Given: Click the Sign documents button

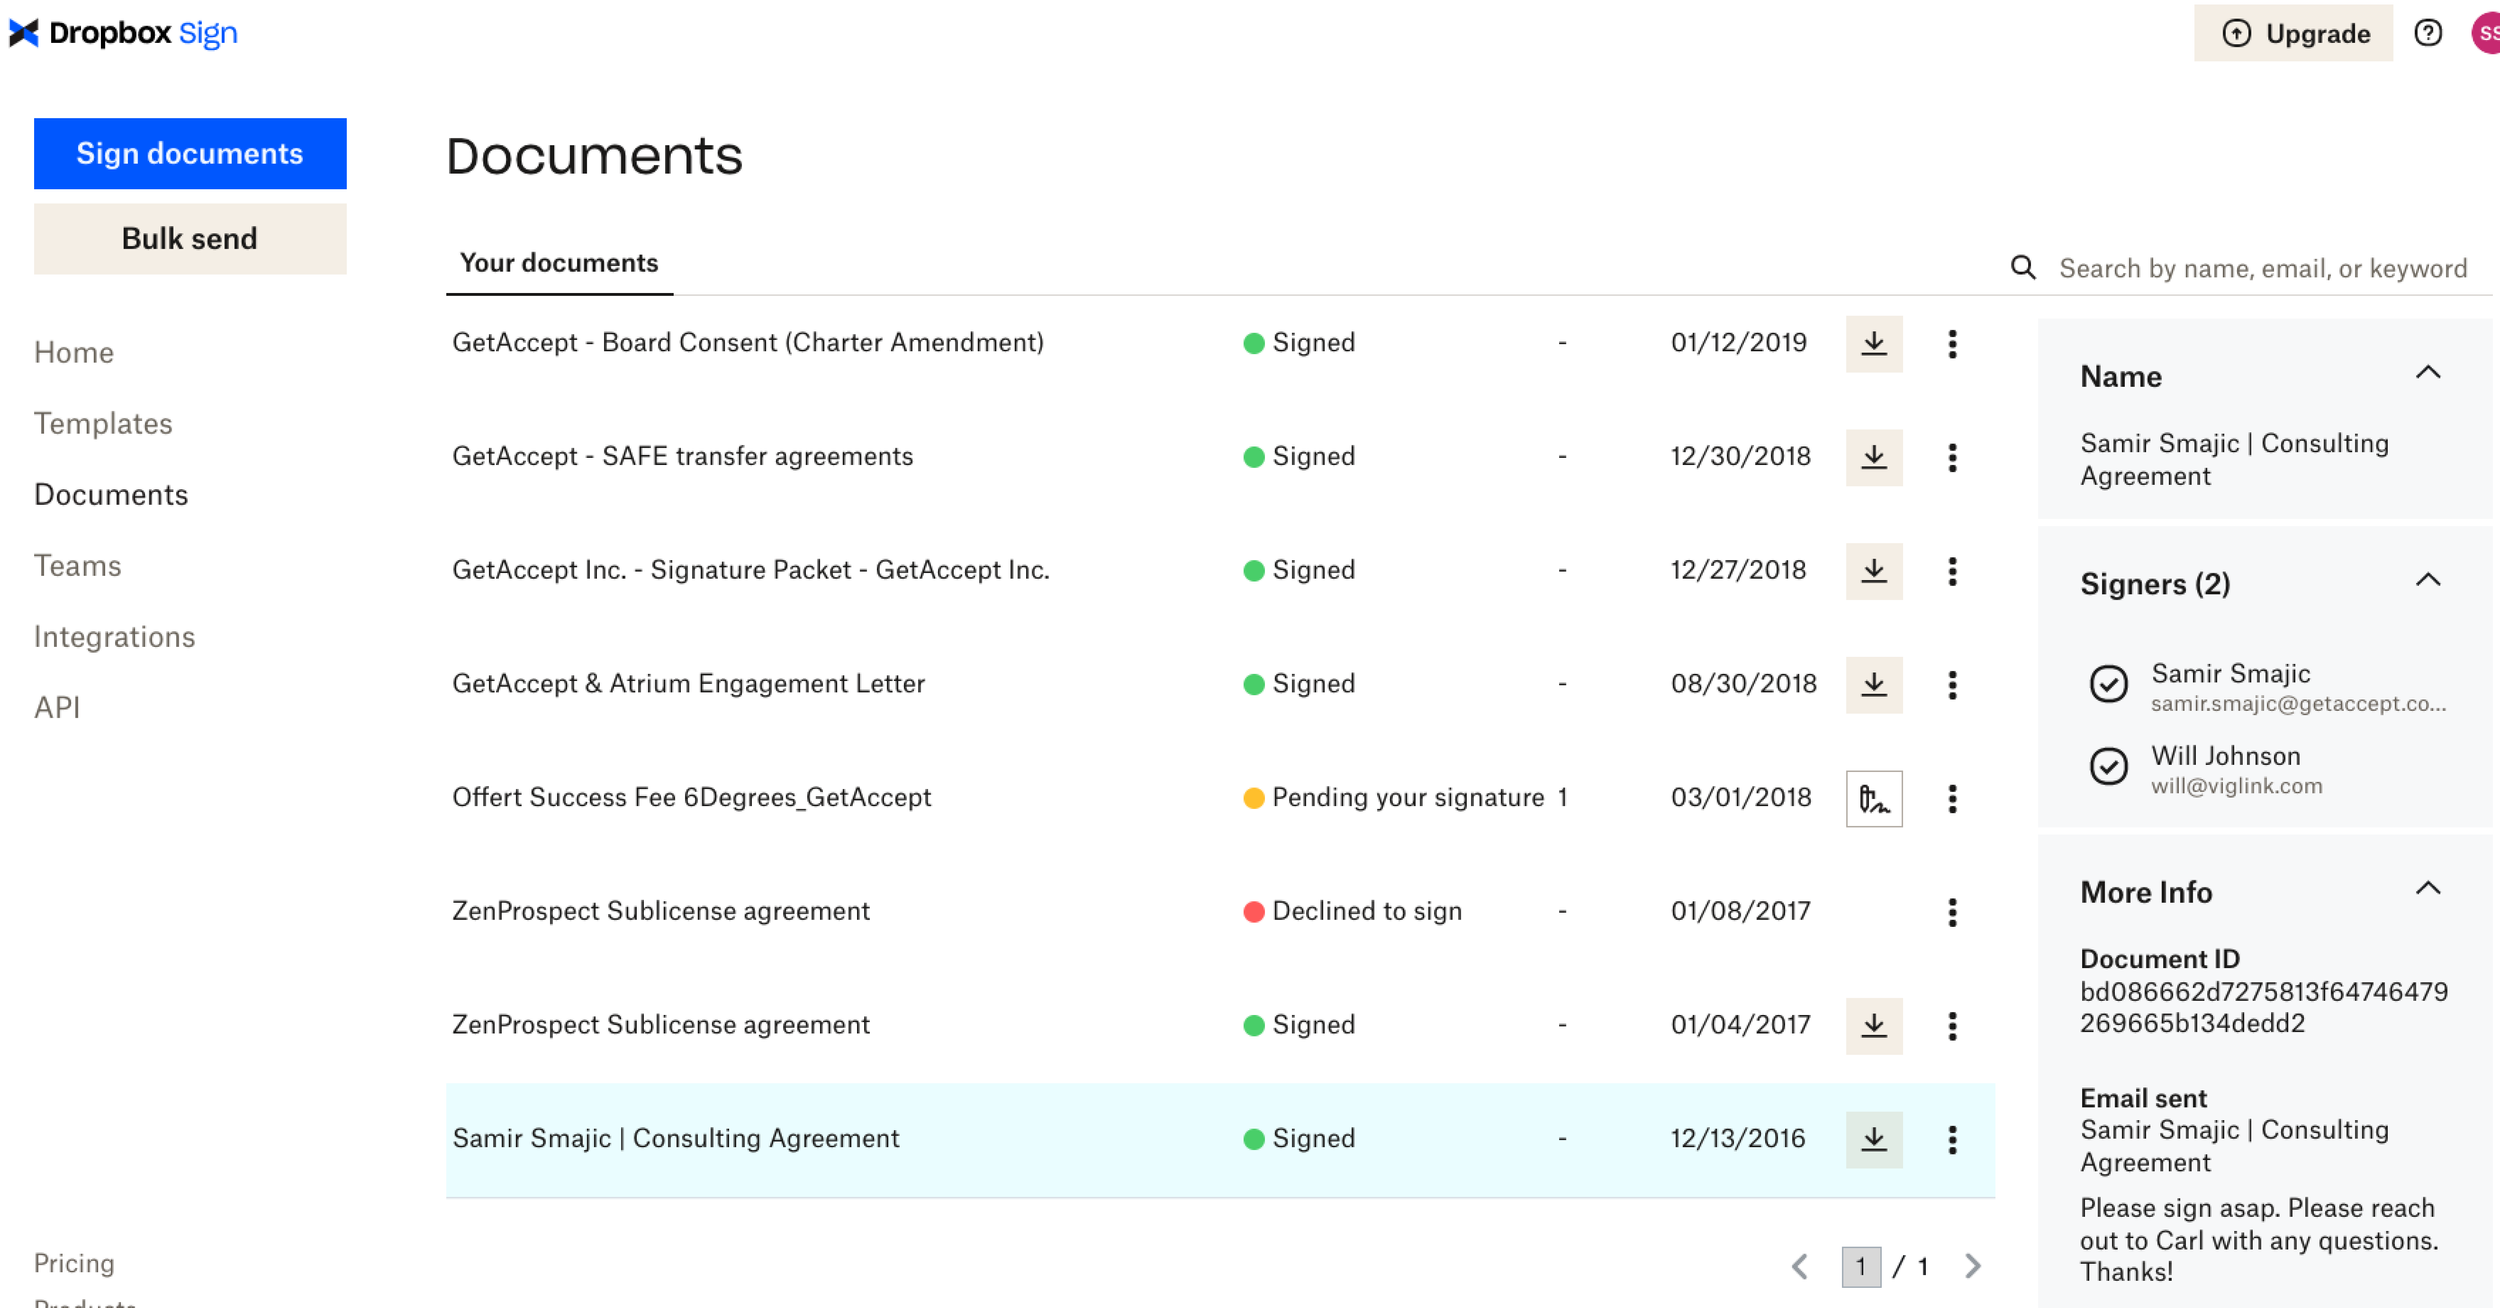Looking at the screenshot, I should [x=190, y=153].
